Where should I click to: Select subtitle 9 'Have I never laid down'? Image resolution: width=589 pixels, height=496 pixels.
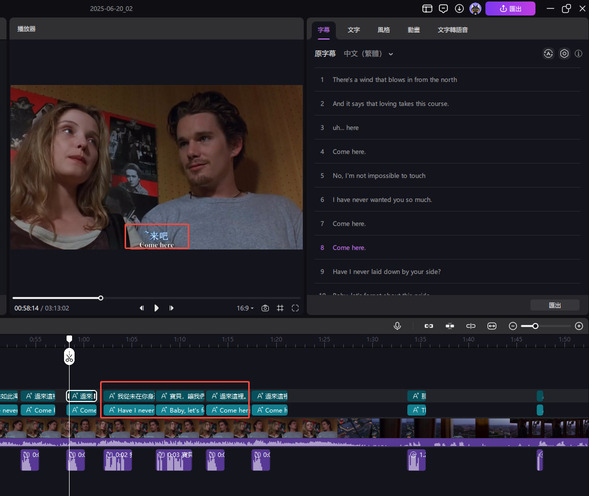448,272
